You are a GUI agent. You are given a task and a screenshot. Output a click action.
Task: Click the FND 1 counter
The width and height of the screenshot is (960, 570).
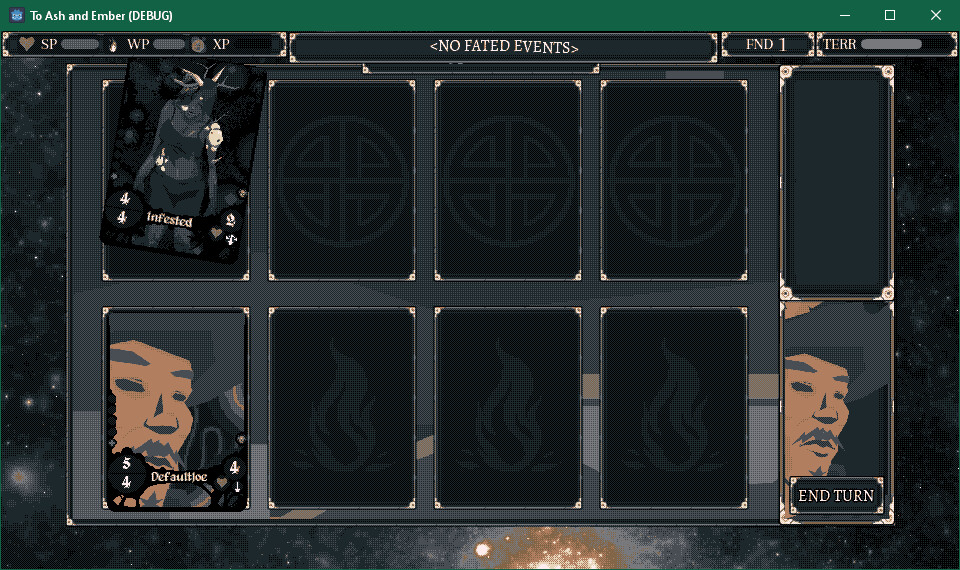[768, 45]
